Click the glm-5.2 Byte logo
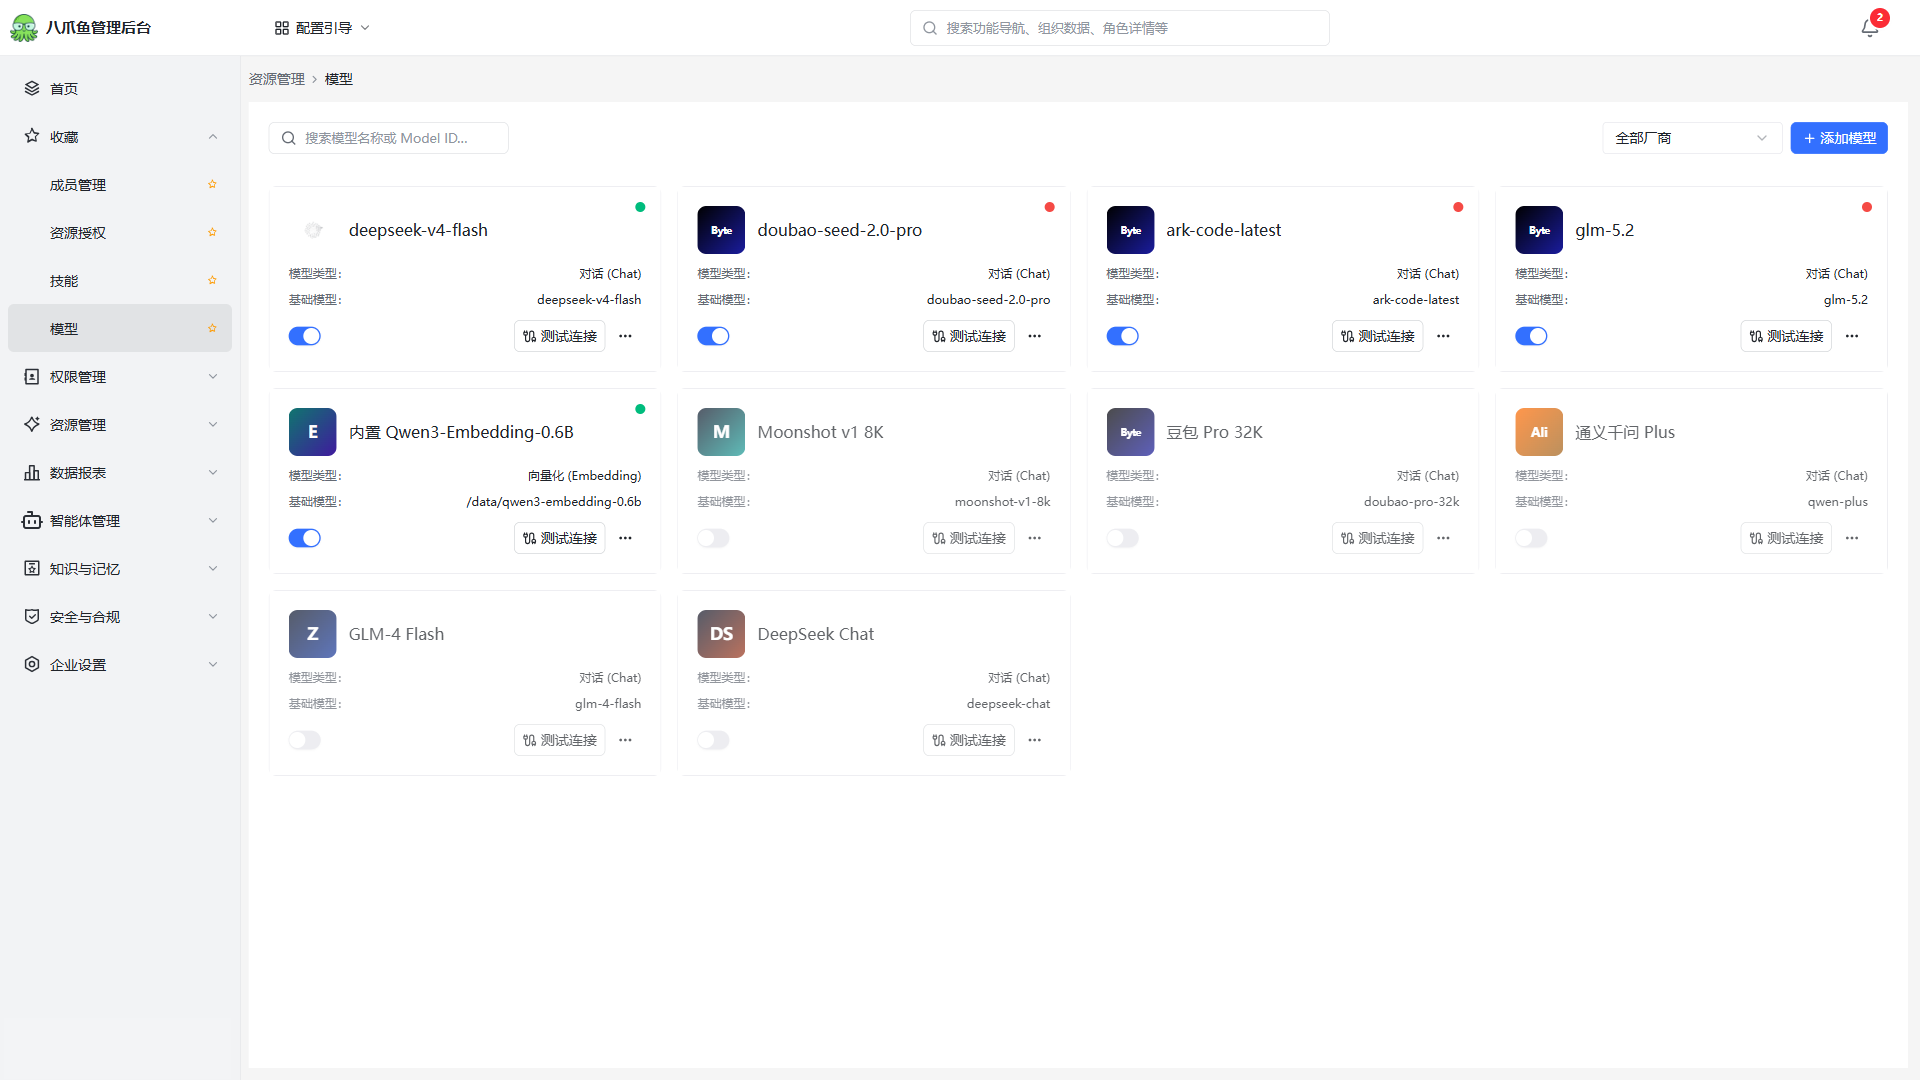 1539,230
